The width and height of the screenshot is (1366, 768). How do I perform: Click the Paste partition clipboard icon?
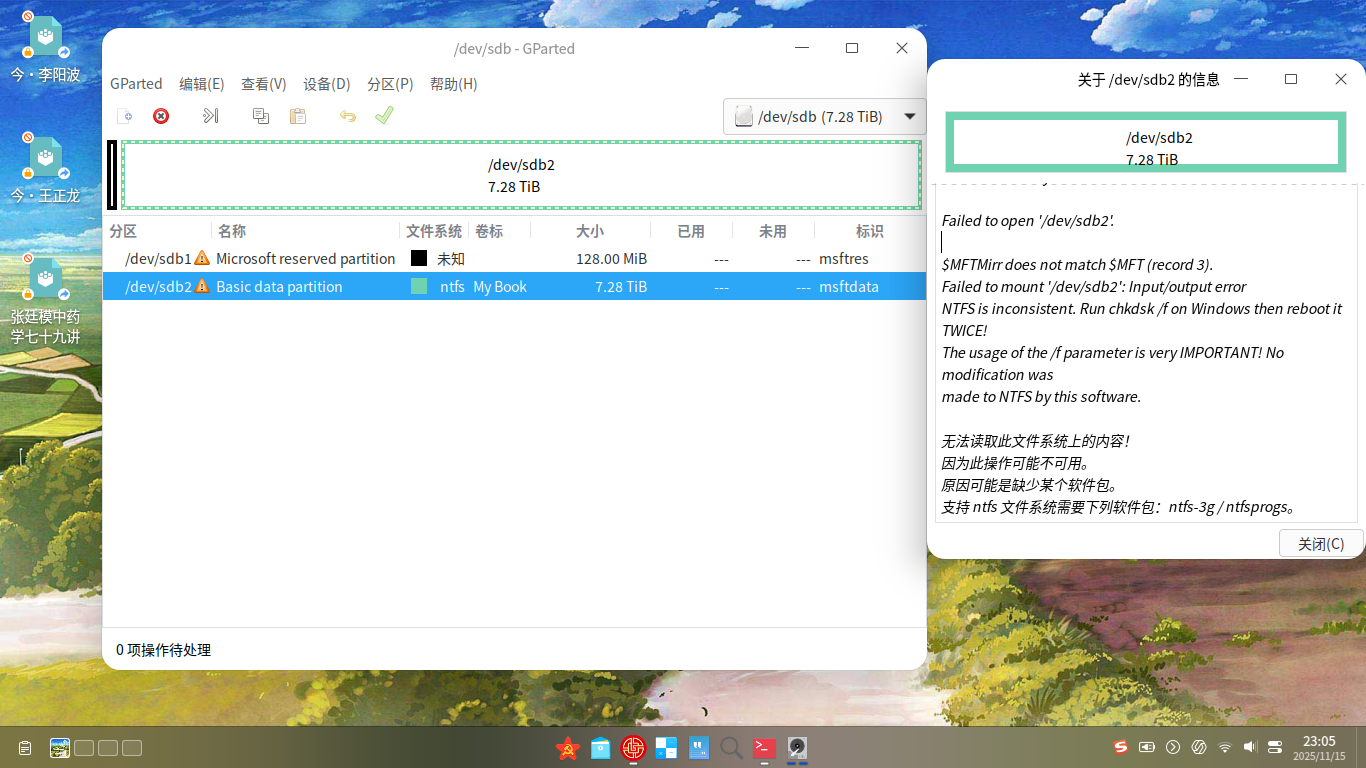coord(298,116)
